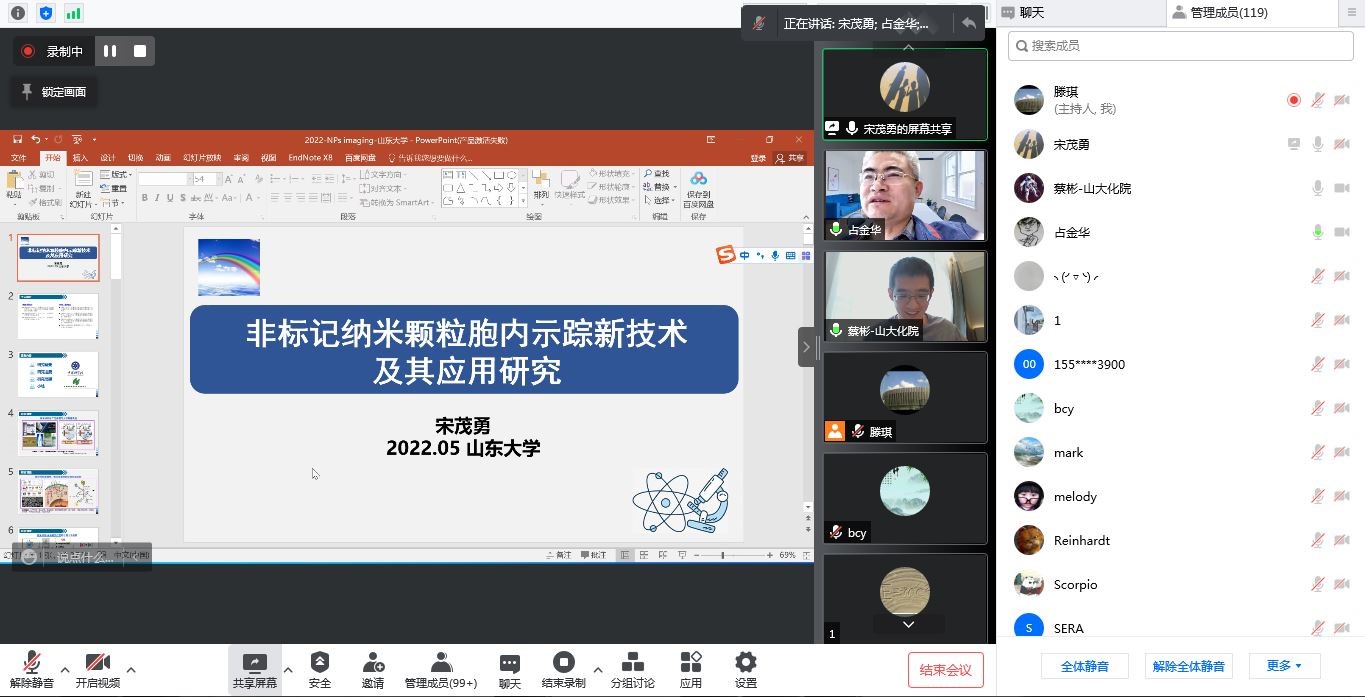Open the 更多 dropdown in members panel
Image resolution: width=1365 pixels, height=697 pixels.
1284,666
